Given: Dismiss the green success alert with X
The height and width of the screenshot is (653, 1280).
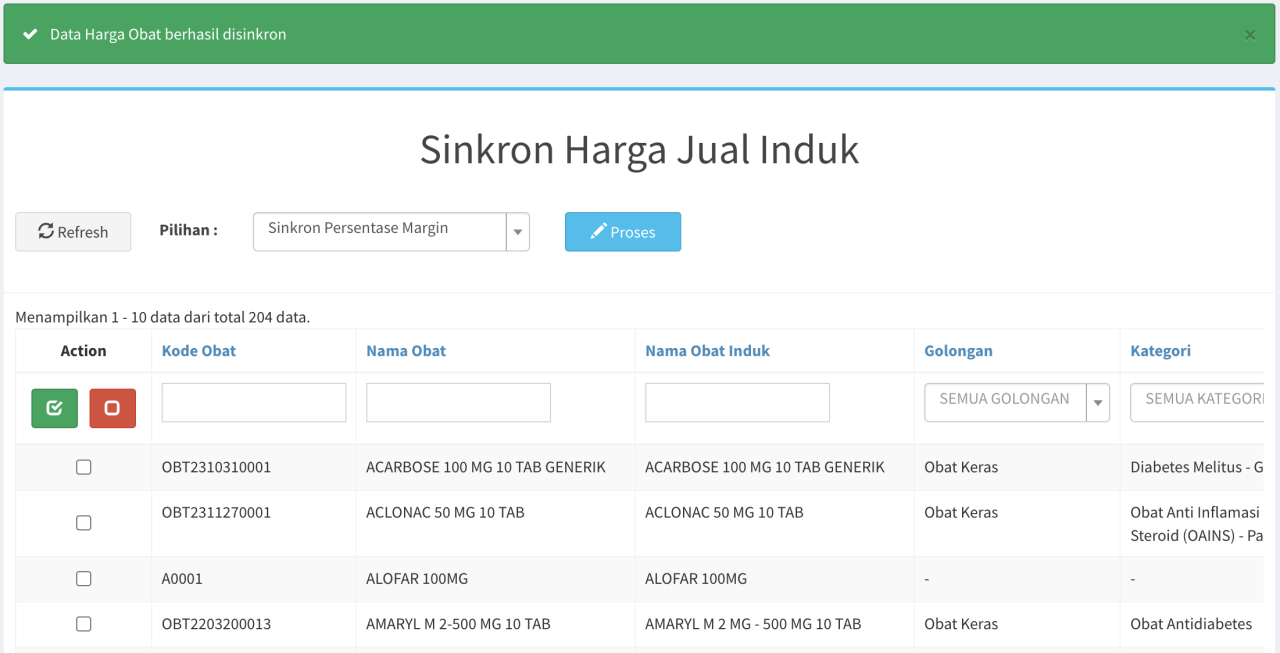Looking at the screenshot, I should coord(1249,35).
